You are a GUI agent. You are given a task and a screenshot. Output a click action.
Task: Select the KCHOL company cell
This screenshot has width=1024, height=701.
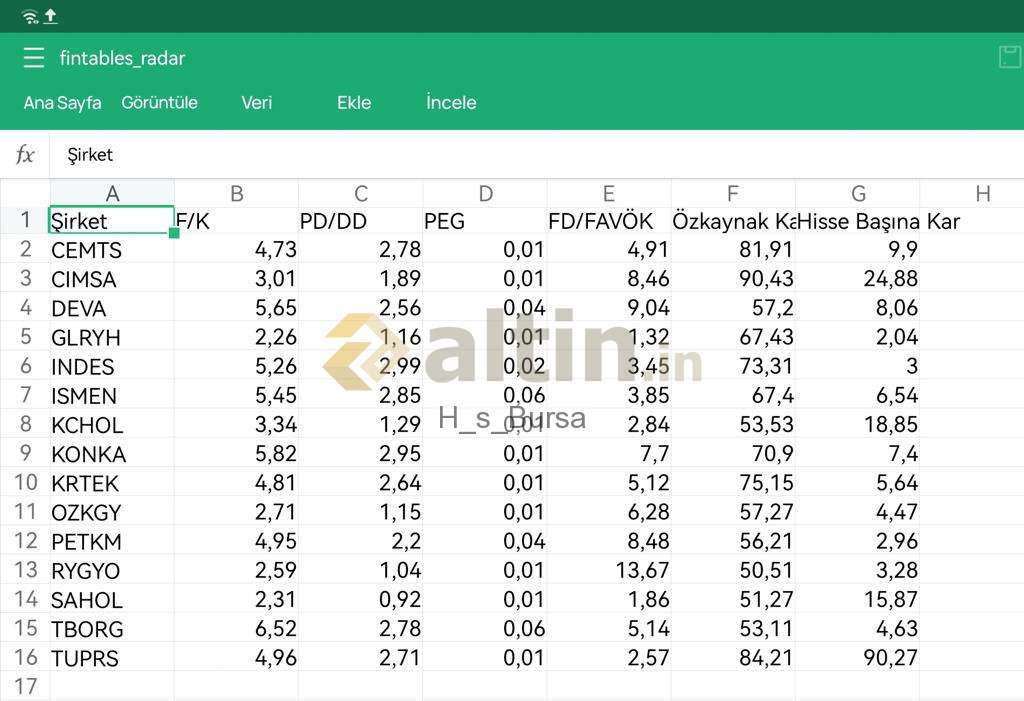112,425
